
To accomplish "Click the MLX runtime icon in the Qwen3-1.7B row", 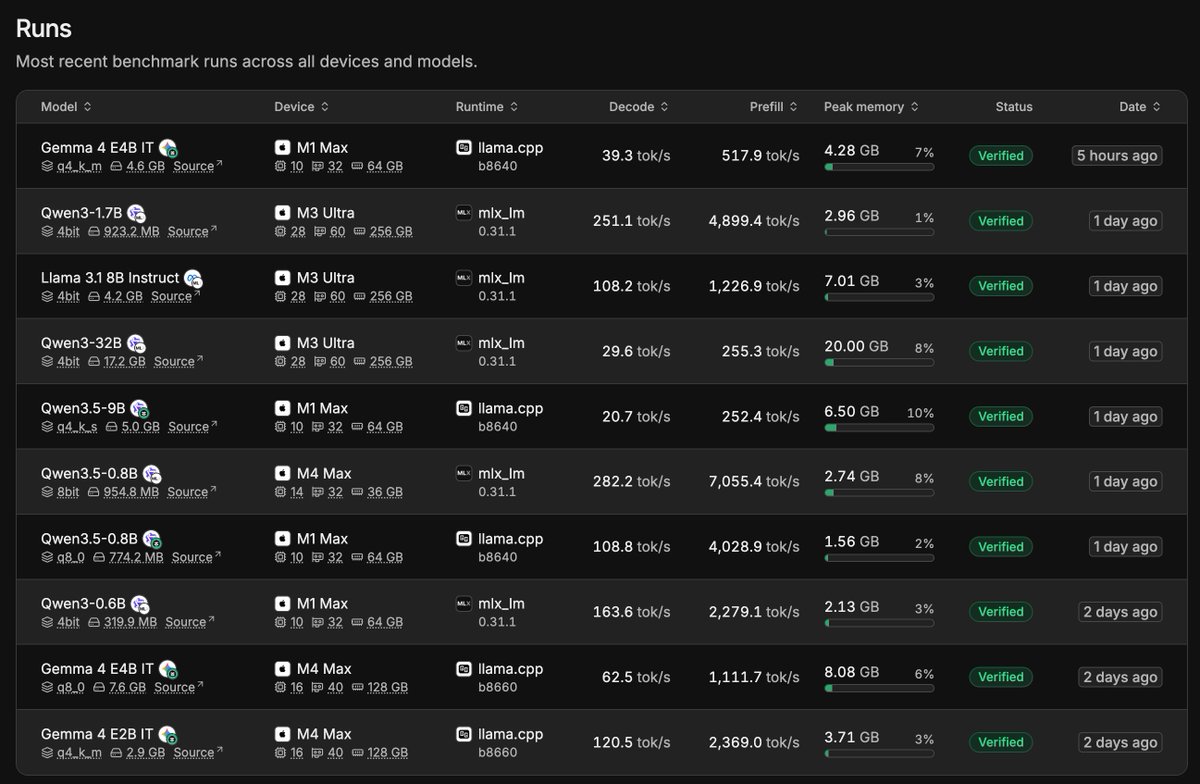I will pyautogui.click(x=464, y=213).
